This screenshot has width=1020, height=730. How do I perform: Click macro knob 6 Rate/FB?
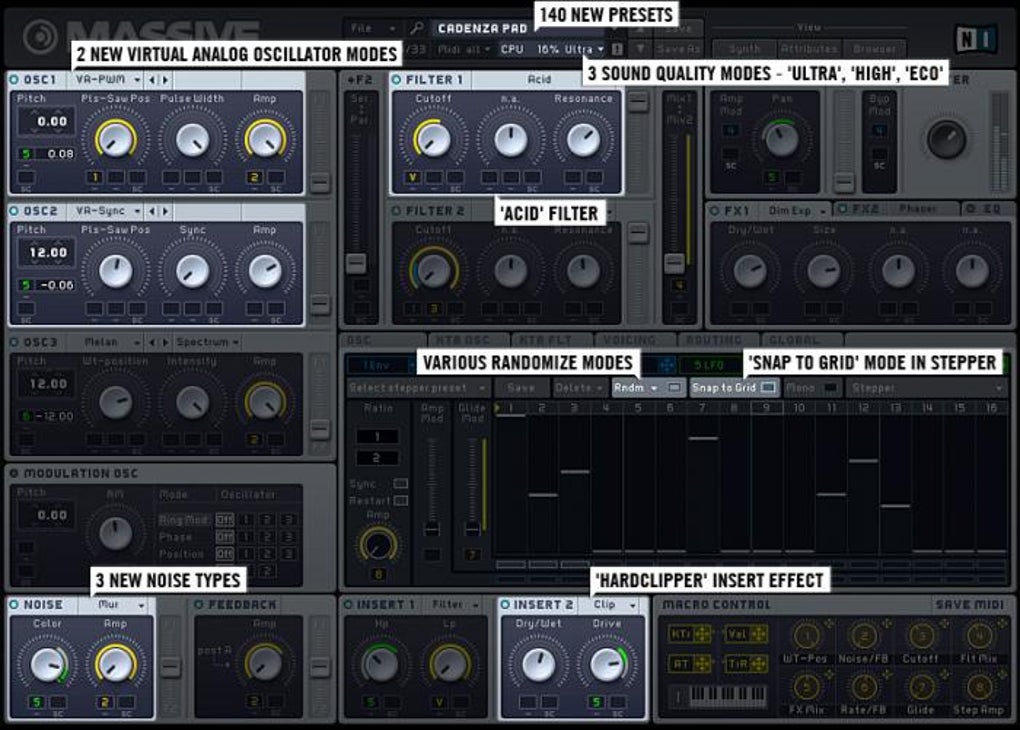865,687
